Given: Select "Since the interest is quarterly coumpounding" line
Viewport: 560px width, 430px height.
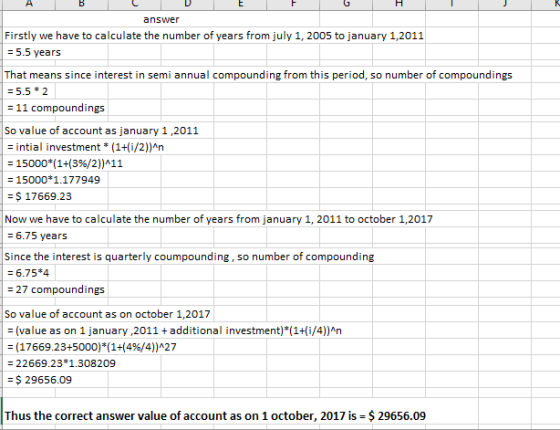Looking at the screenshot, I should 189,257.
